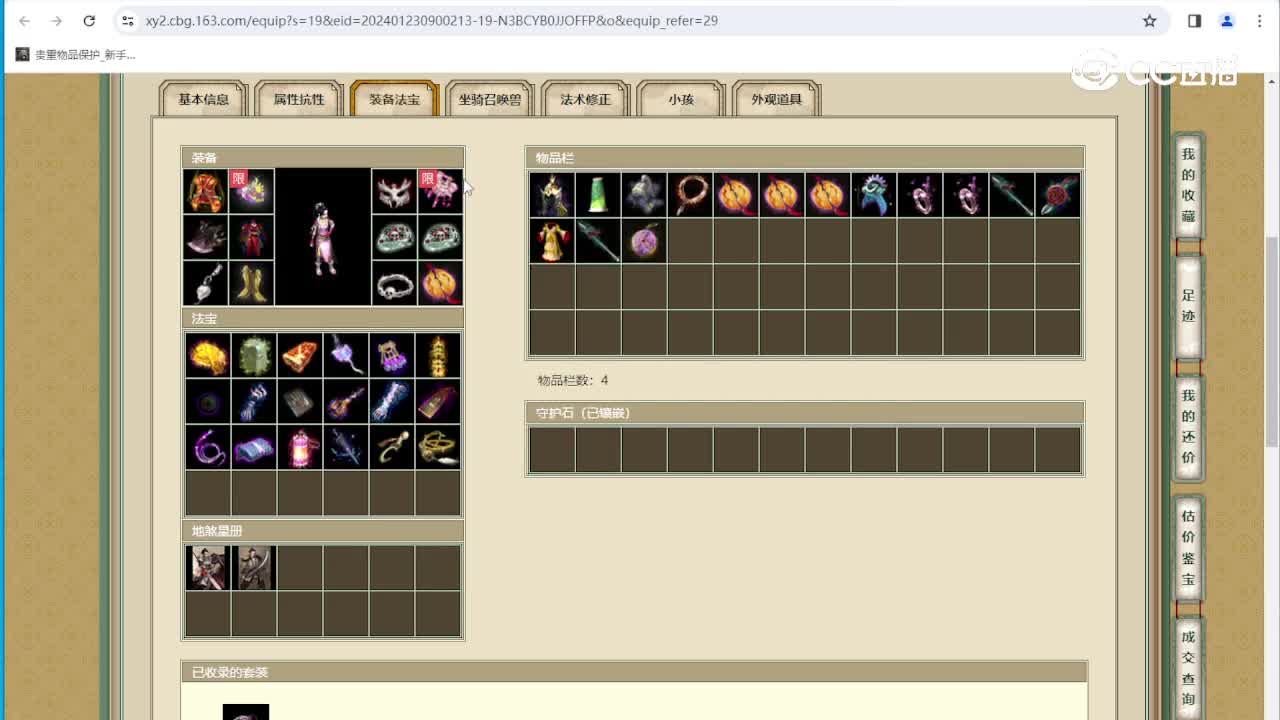Viewport: 1280px width, 720px height.
Task: Open 足迹 in the side menu
Action: coord(1188,306)
